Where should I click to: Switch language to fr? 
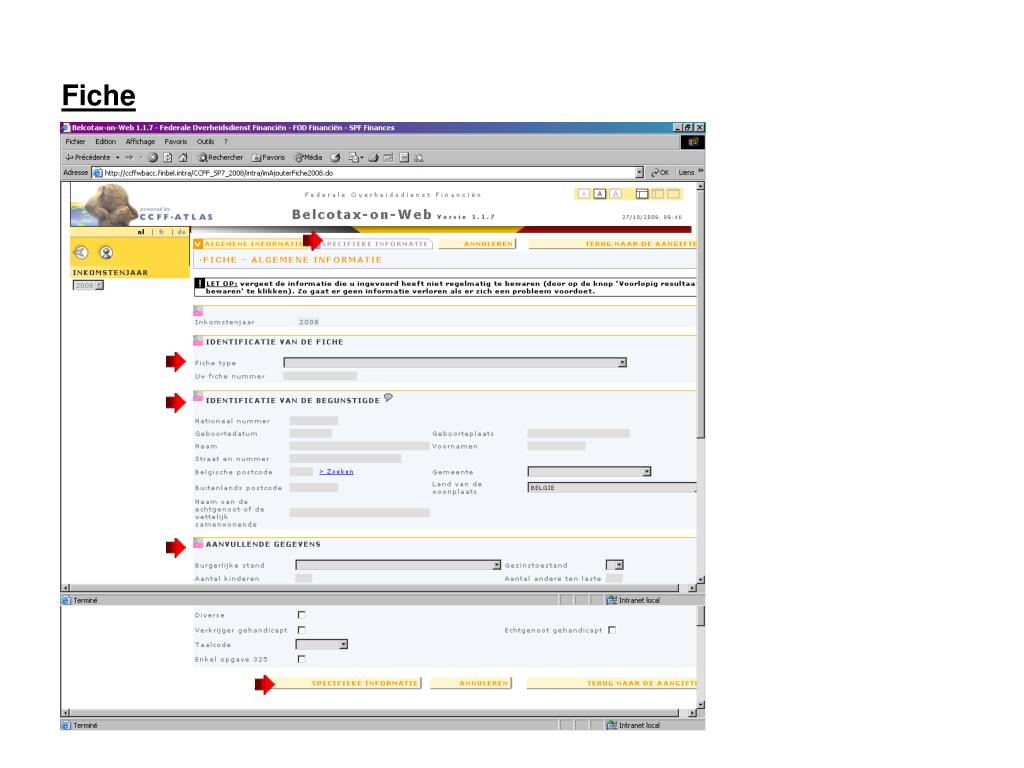coord(161,232)
